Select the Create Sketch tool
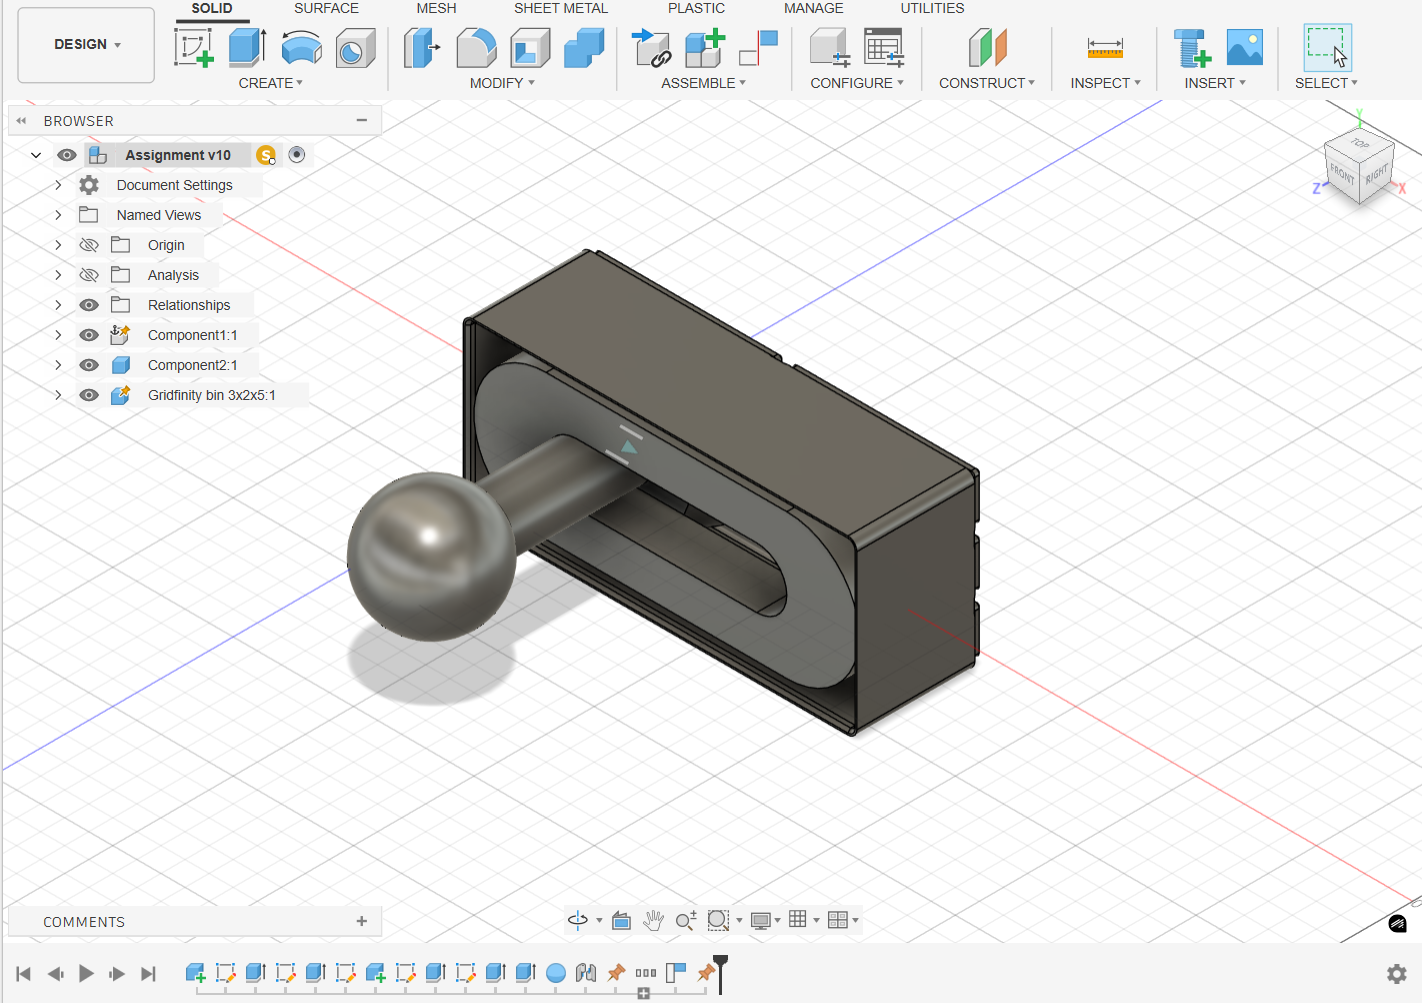The image size is (1422, 1003). [193, 47]
